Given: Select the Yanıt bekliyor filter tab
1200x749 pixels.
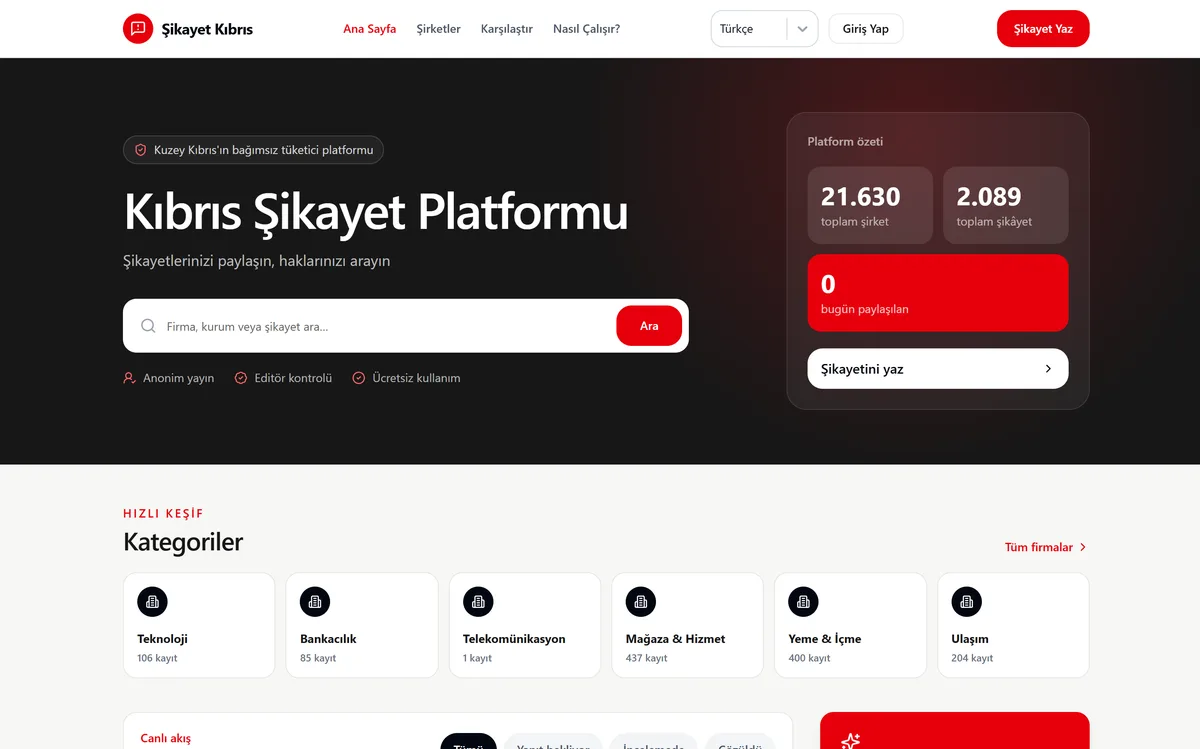Looking at the screenshot, I should [x=553, y=742].
